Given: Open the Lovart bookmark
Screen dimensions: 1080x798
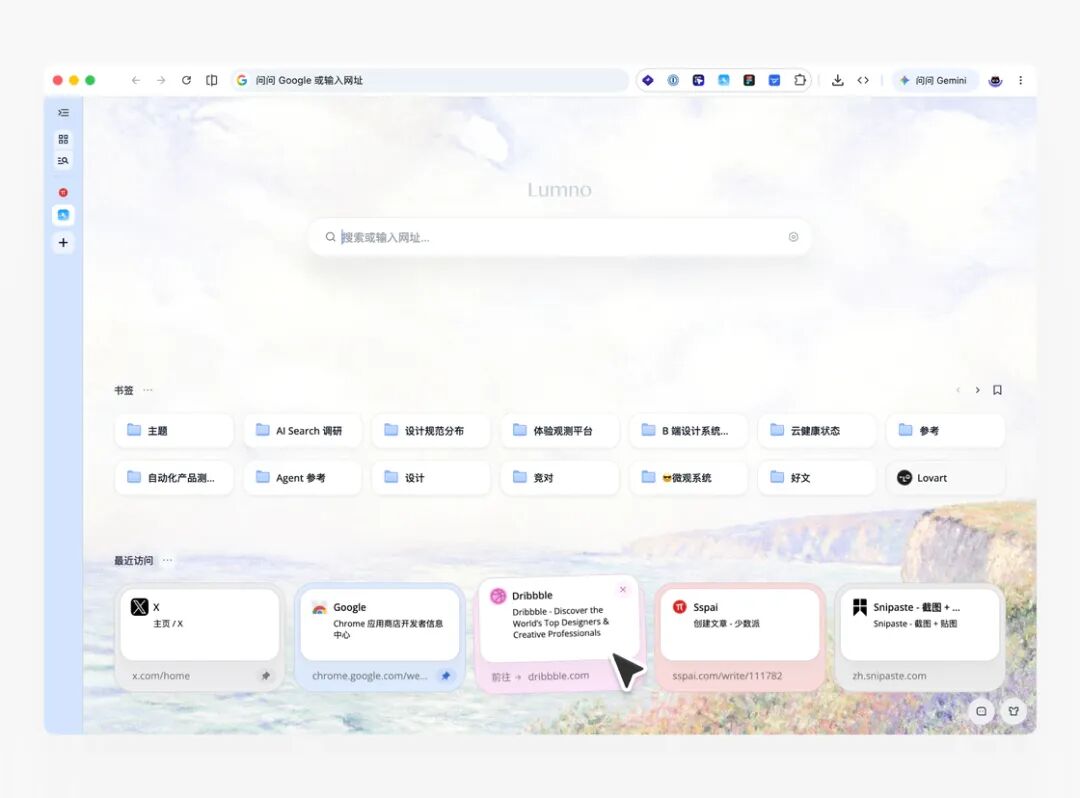Looking at the screenshot, I should [x=945, y=478].
